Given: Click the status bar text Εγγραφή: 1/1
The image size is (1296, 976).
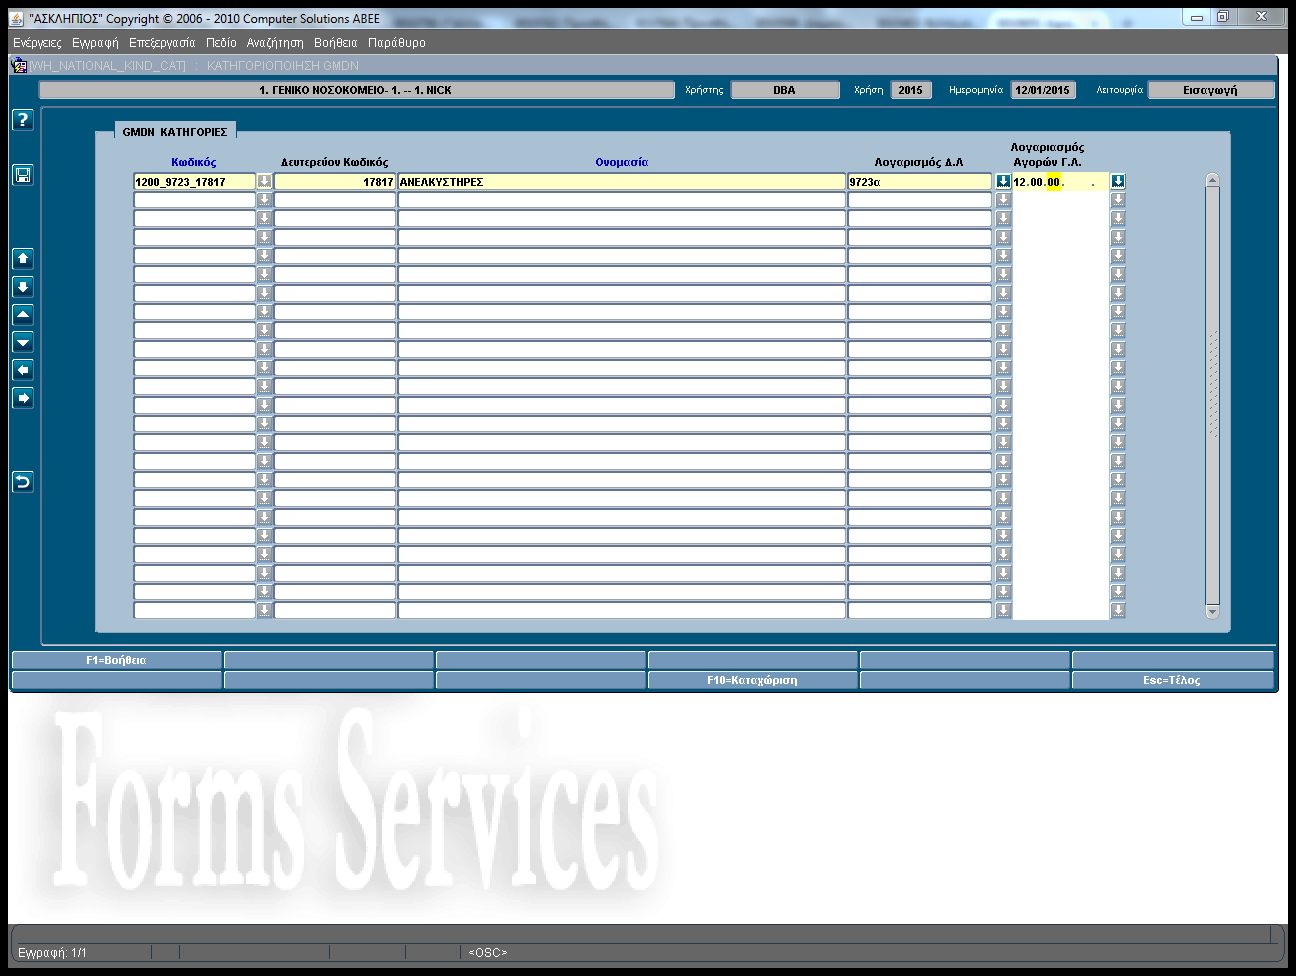Looking at the screenshot, I should coord(53,953).
